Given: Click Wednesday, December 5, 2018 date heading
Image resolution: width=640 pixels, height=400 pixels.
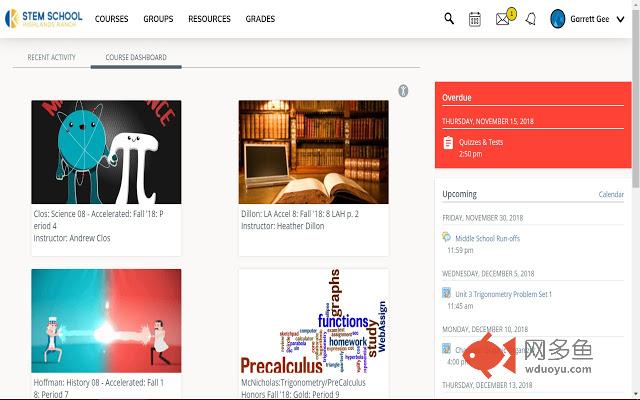Looking at the screenshot, I should [488, 273].
